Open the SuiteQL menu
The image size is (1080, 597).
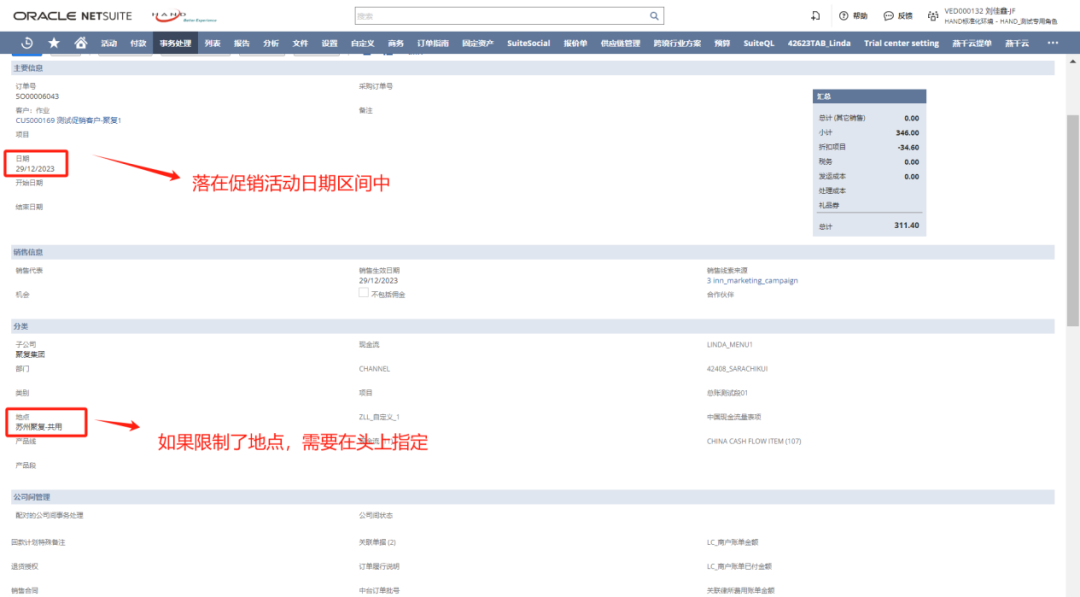point(758,43)
